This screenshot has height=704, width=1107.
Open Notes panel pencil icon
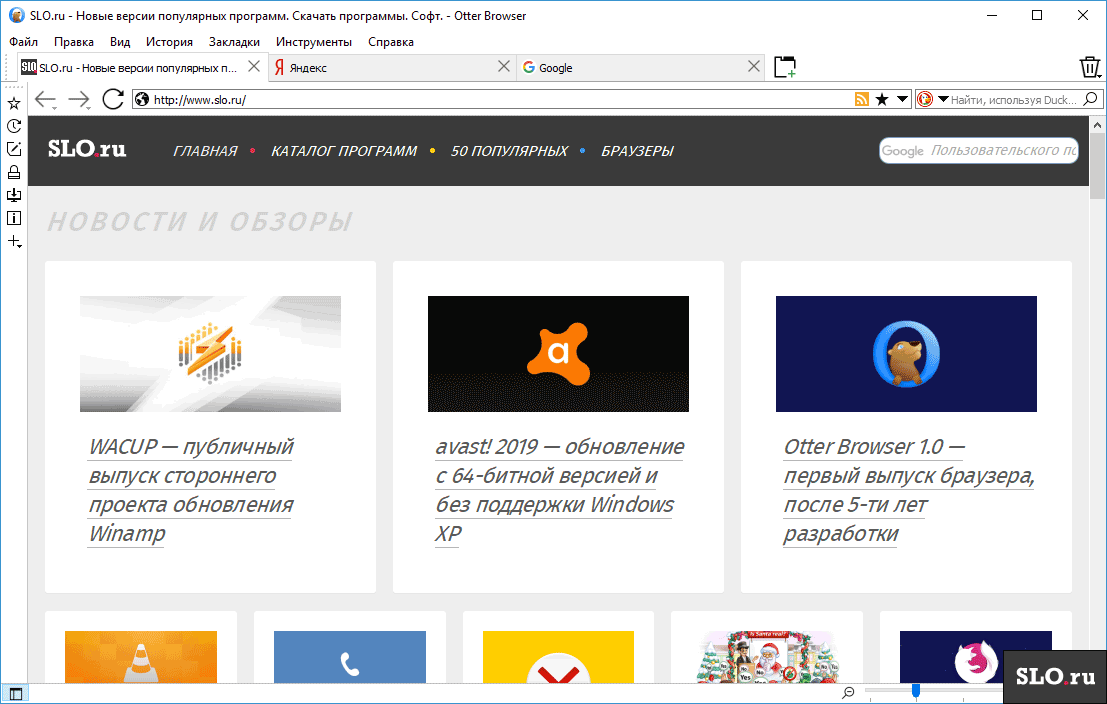(x=14, y=149)
